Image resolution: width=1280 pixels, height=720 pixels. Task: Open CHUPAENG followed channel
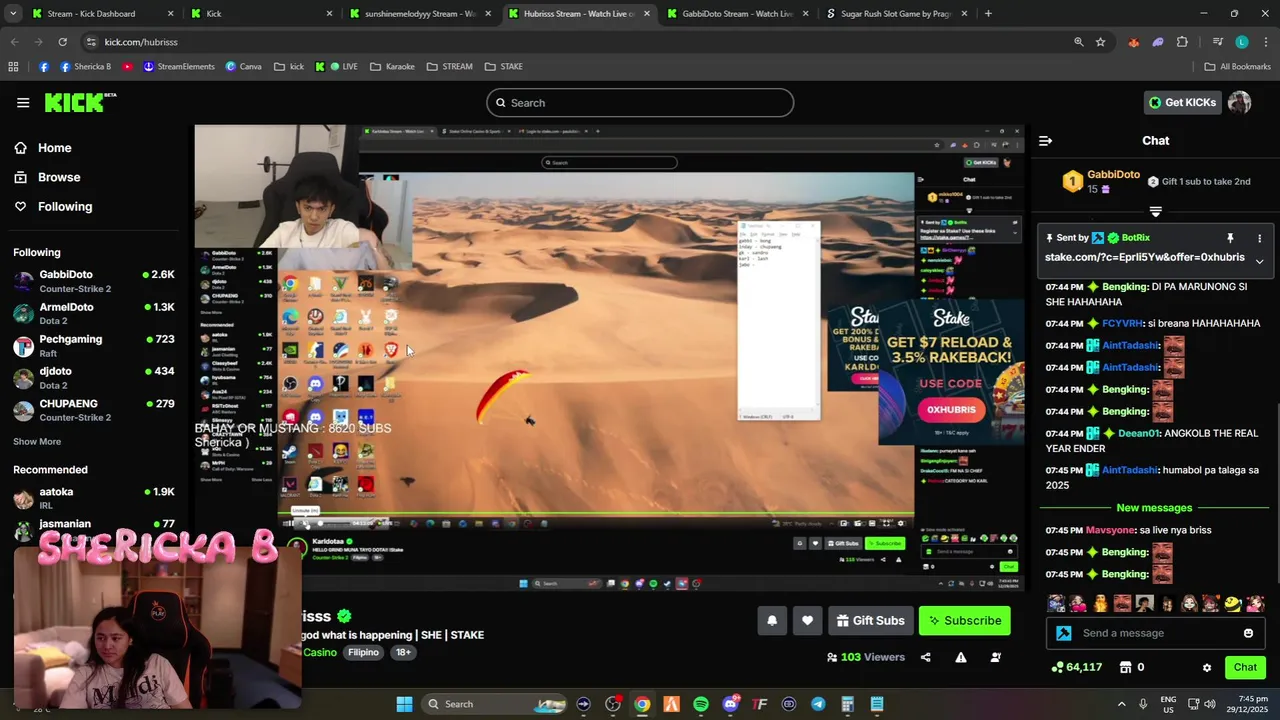pyautogui.click(x=94, y=410)
